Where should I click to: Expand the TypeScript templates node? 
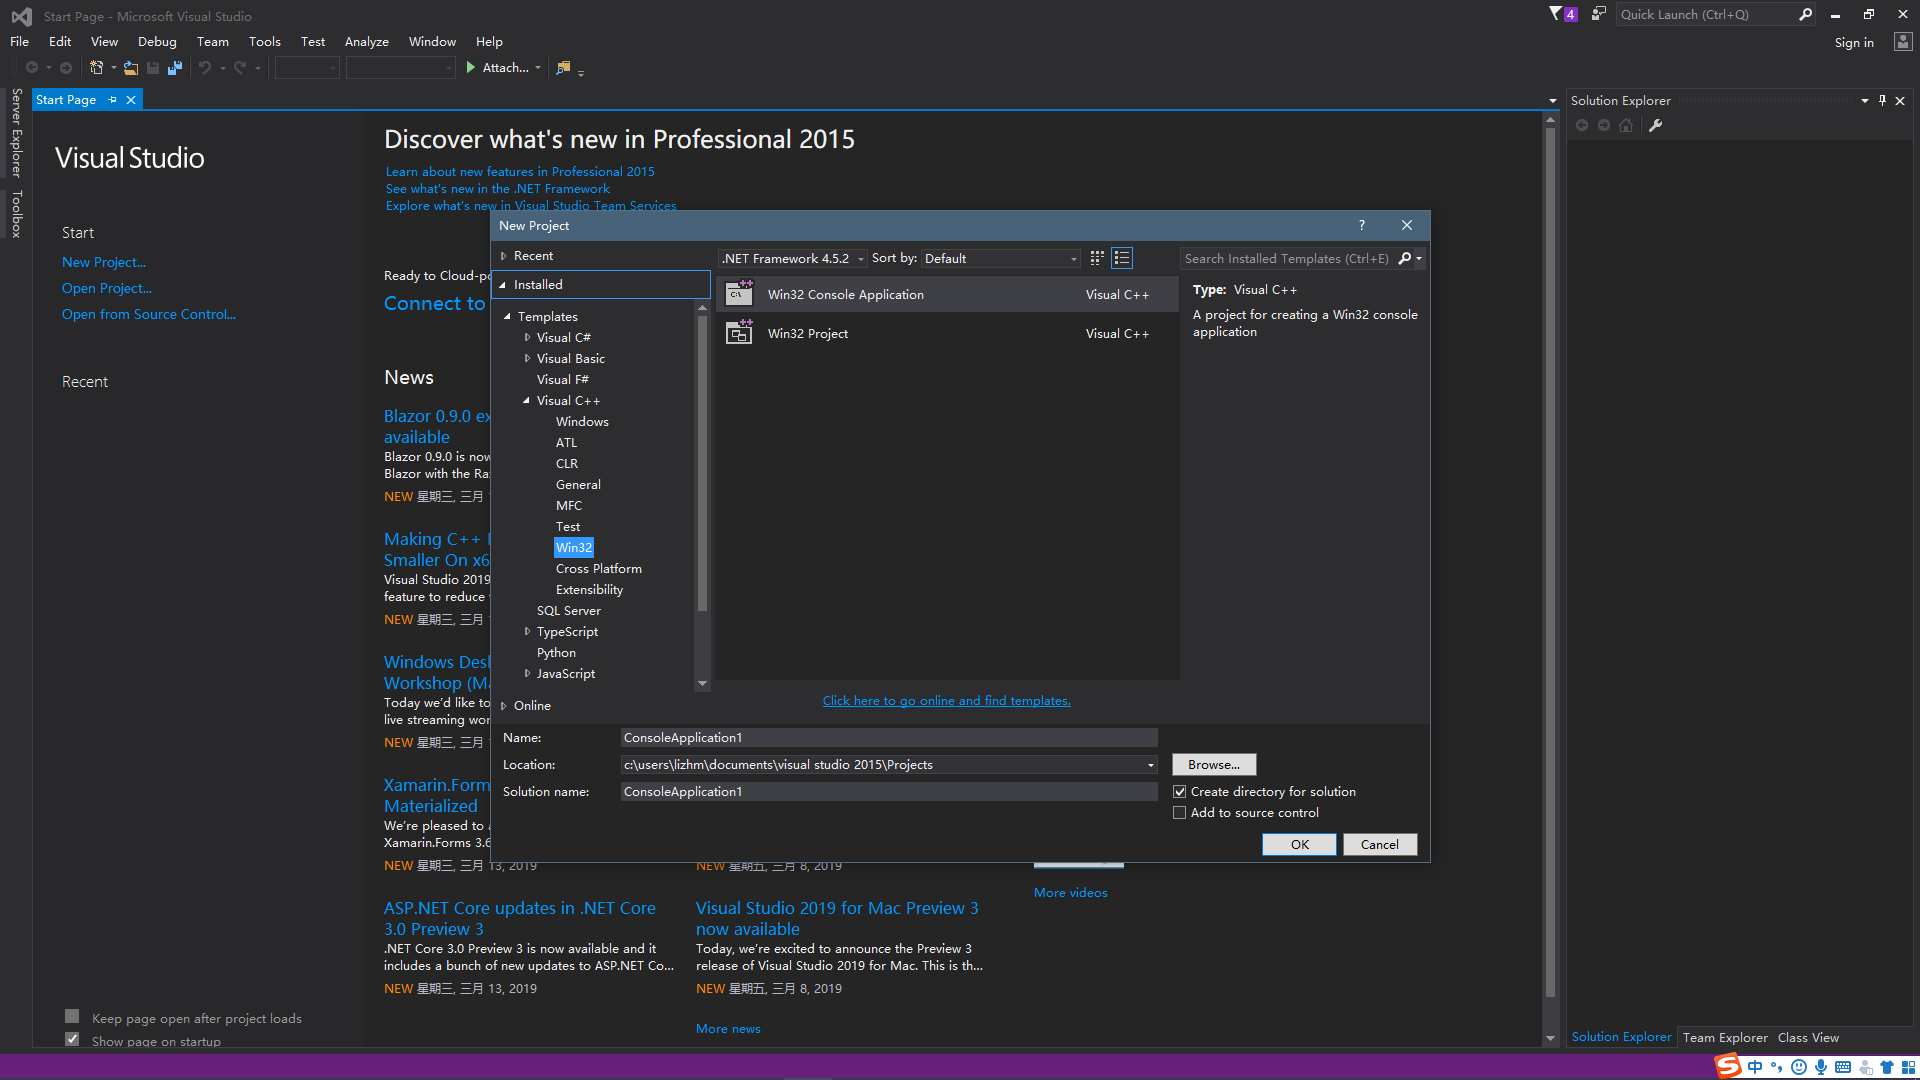pyautogui.click(x=527, y=631)
